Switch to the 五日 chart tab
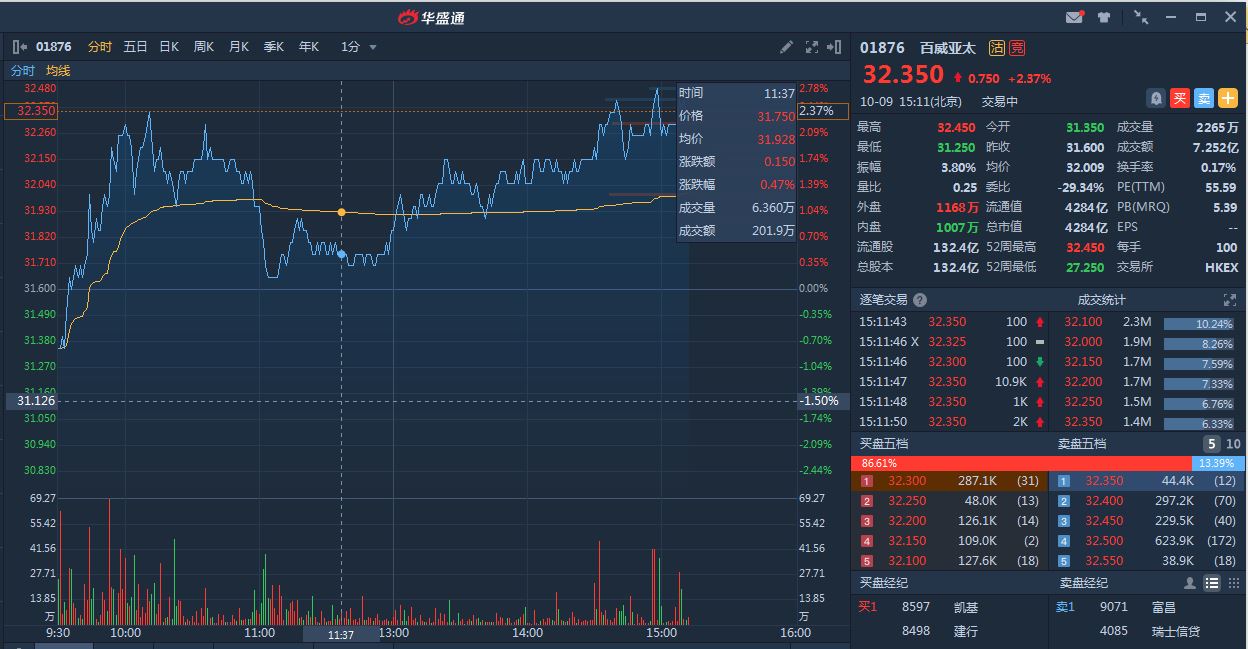Screen dimensions: 1248x649 click(x=135, y=47)
